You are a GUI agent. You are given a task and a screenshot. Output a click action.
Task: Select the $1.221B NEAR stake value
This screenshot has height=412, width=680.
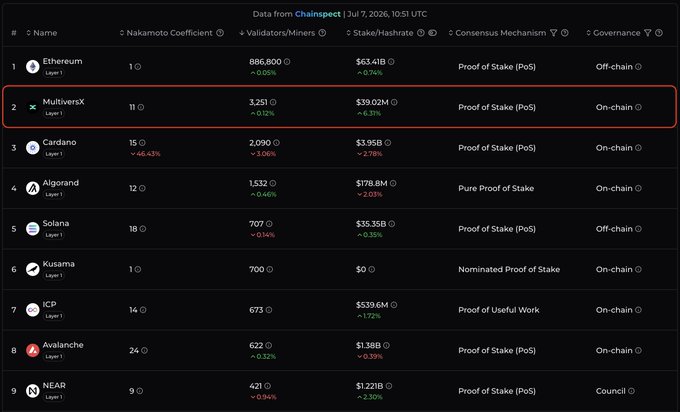click(x=370, y=386)
